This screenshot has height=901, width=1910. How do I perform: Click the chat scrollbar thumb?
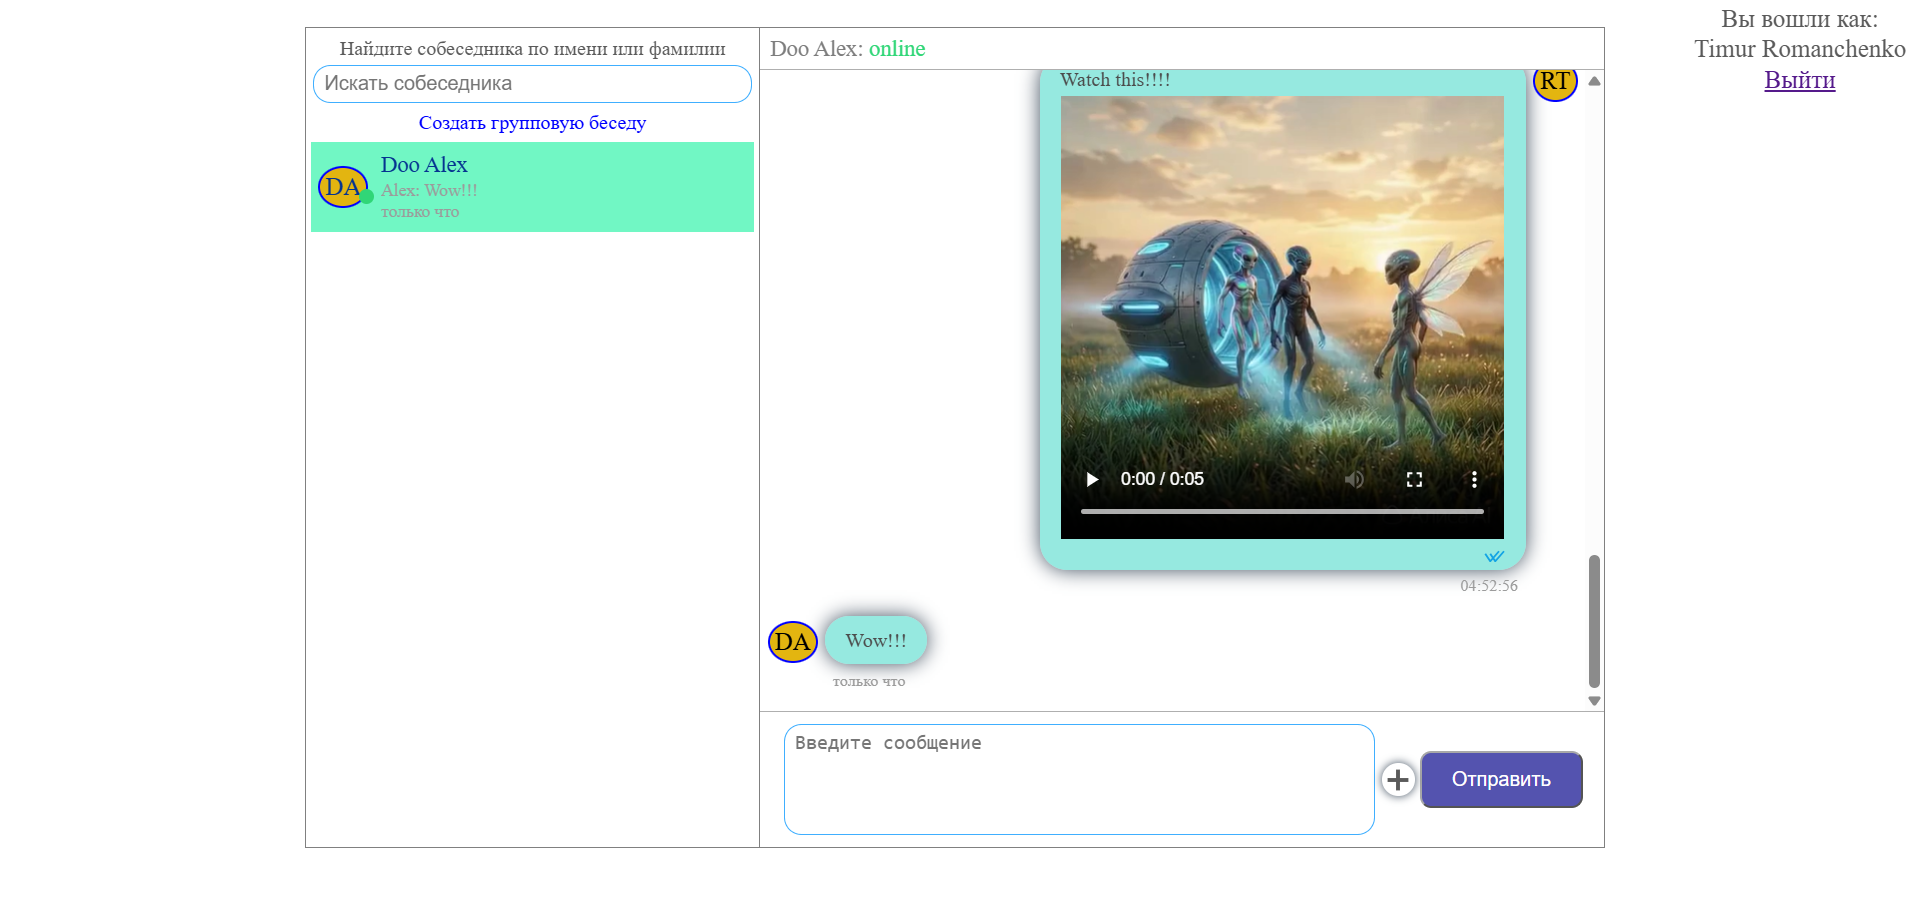pyautogui.click(x=1594, y=621)
